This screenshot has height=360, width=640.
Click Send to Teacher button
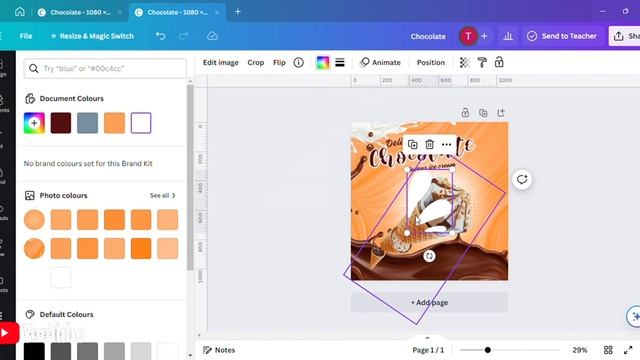[x=562, y=36]
